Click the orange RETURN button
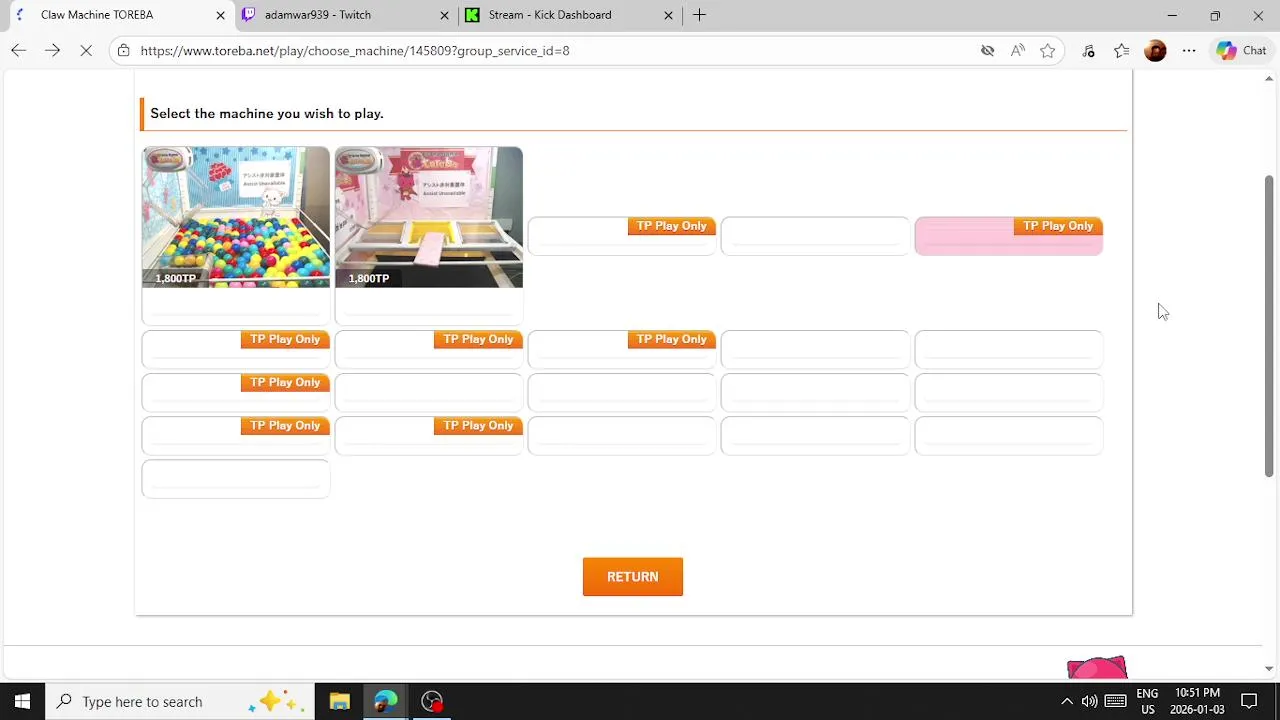The height and width of the screenshot is (720, 1280). coord(632,576)
